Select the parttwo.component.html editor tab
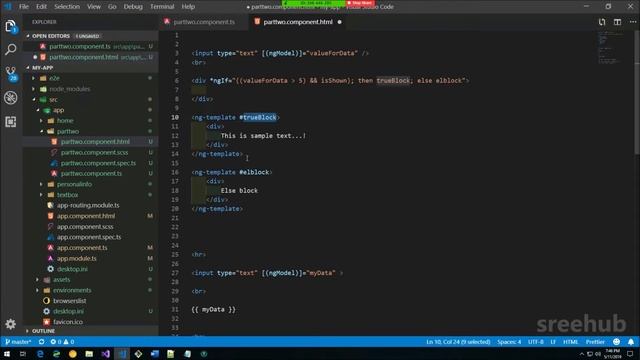640x360 pixels. click(298, 22)
